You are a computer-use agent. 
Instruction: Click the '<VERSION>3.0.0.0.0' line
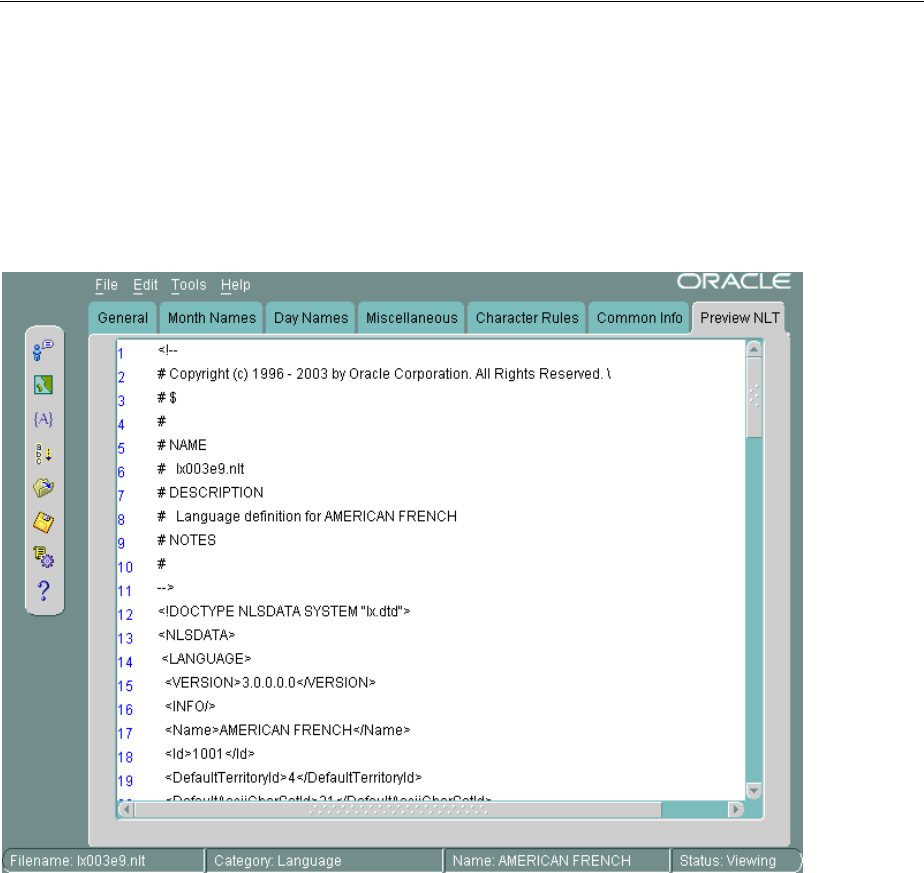coord(270,683)
